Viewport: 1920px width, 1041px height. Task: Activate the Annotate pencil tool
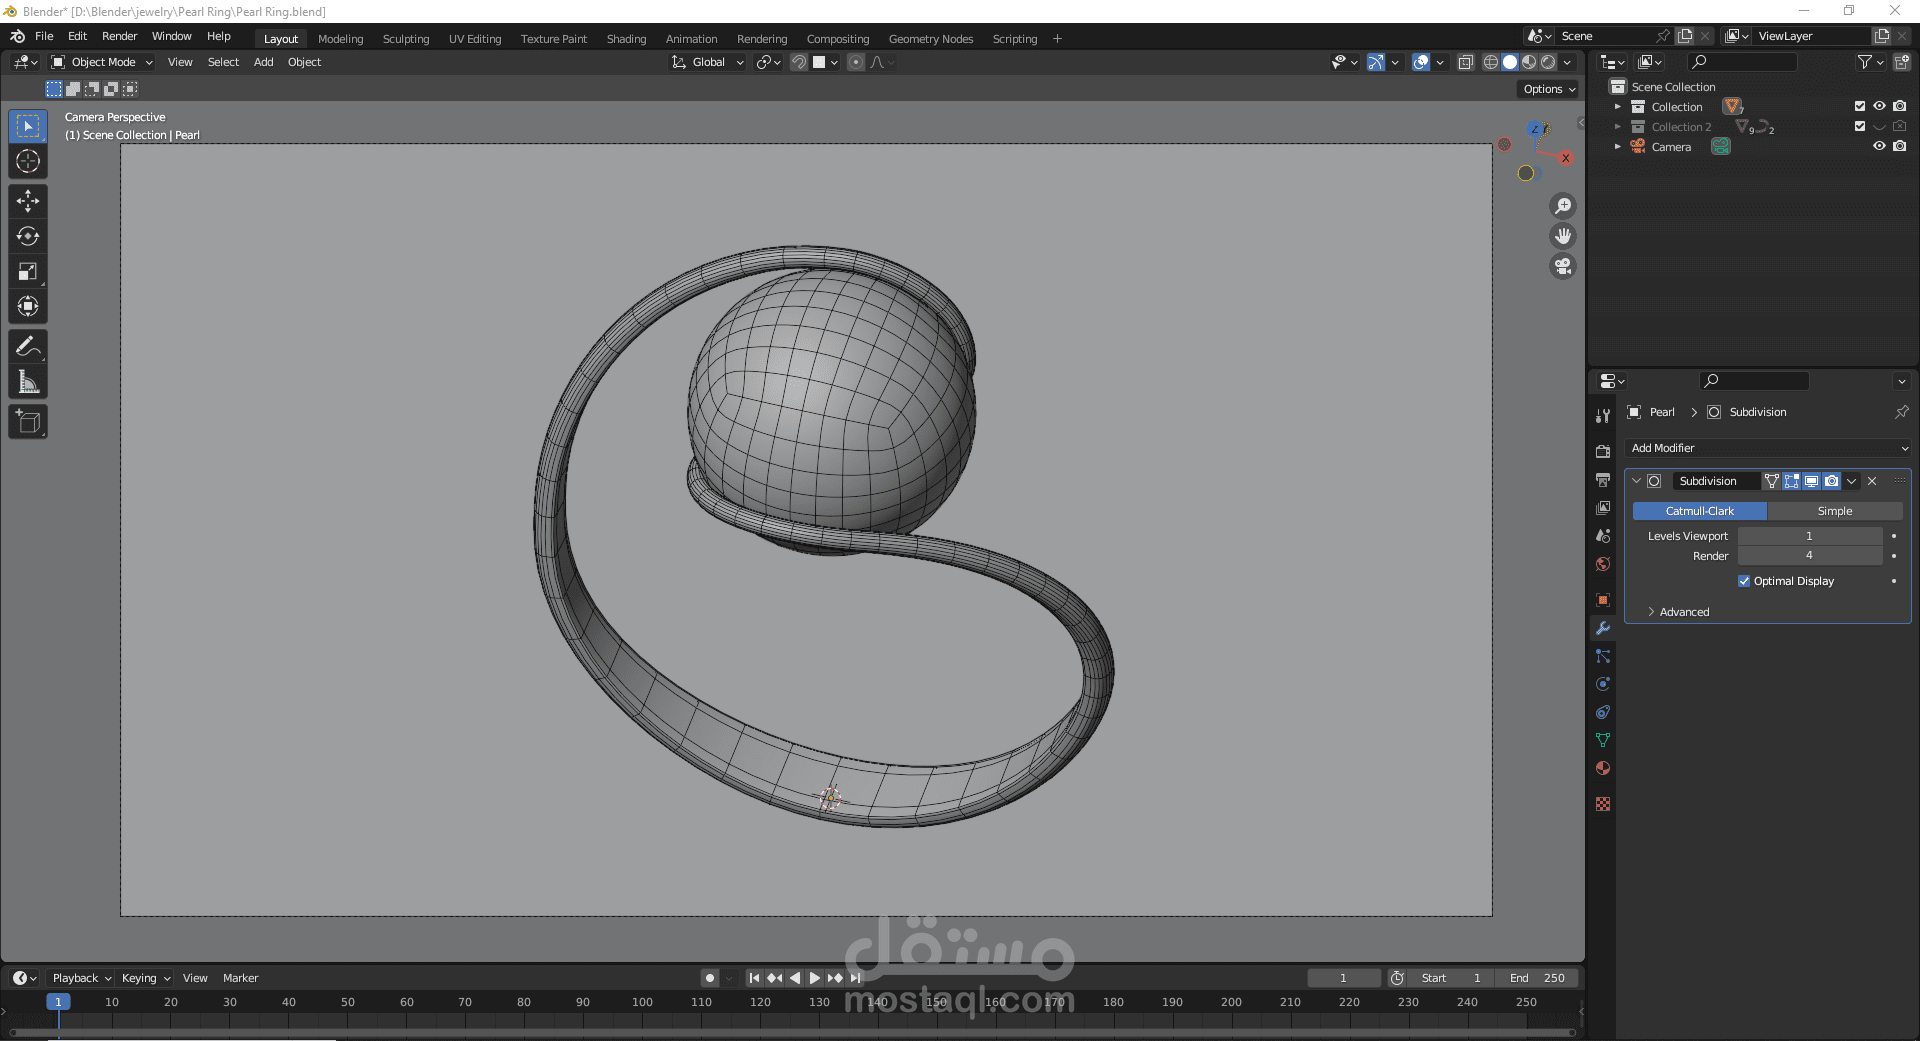click(28, 347)
